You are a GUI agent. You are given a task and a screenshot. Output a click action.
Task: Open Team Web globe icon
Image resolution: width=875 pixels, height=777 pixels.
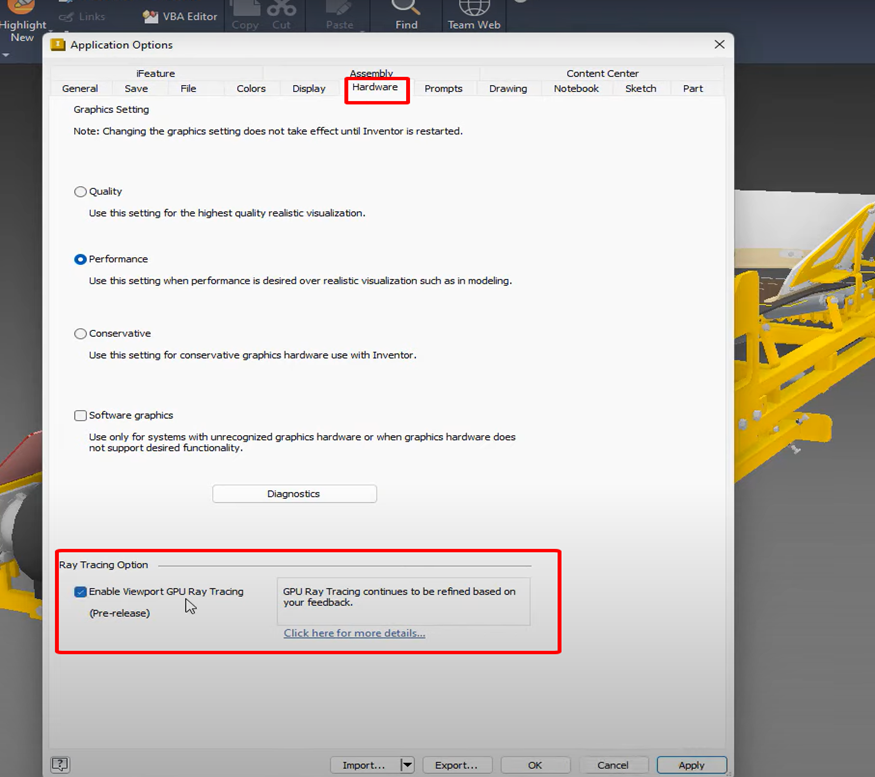(x=474, y=15)
